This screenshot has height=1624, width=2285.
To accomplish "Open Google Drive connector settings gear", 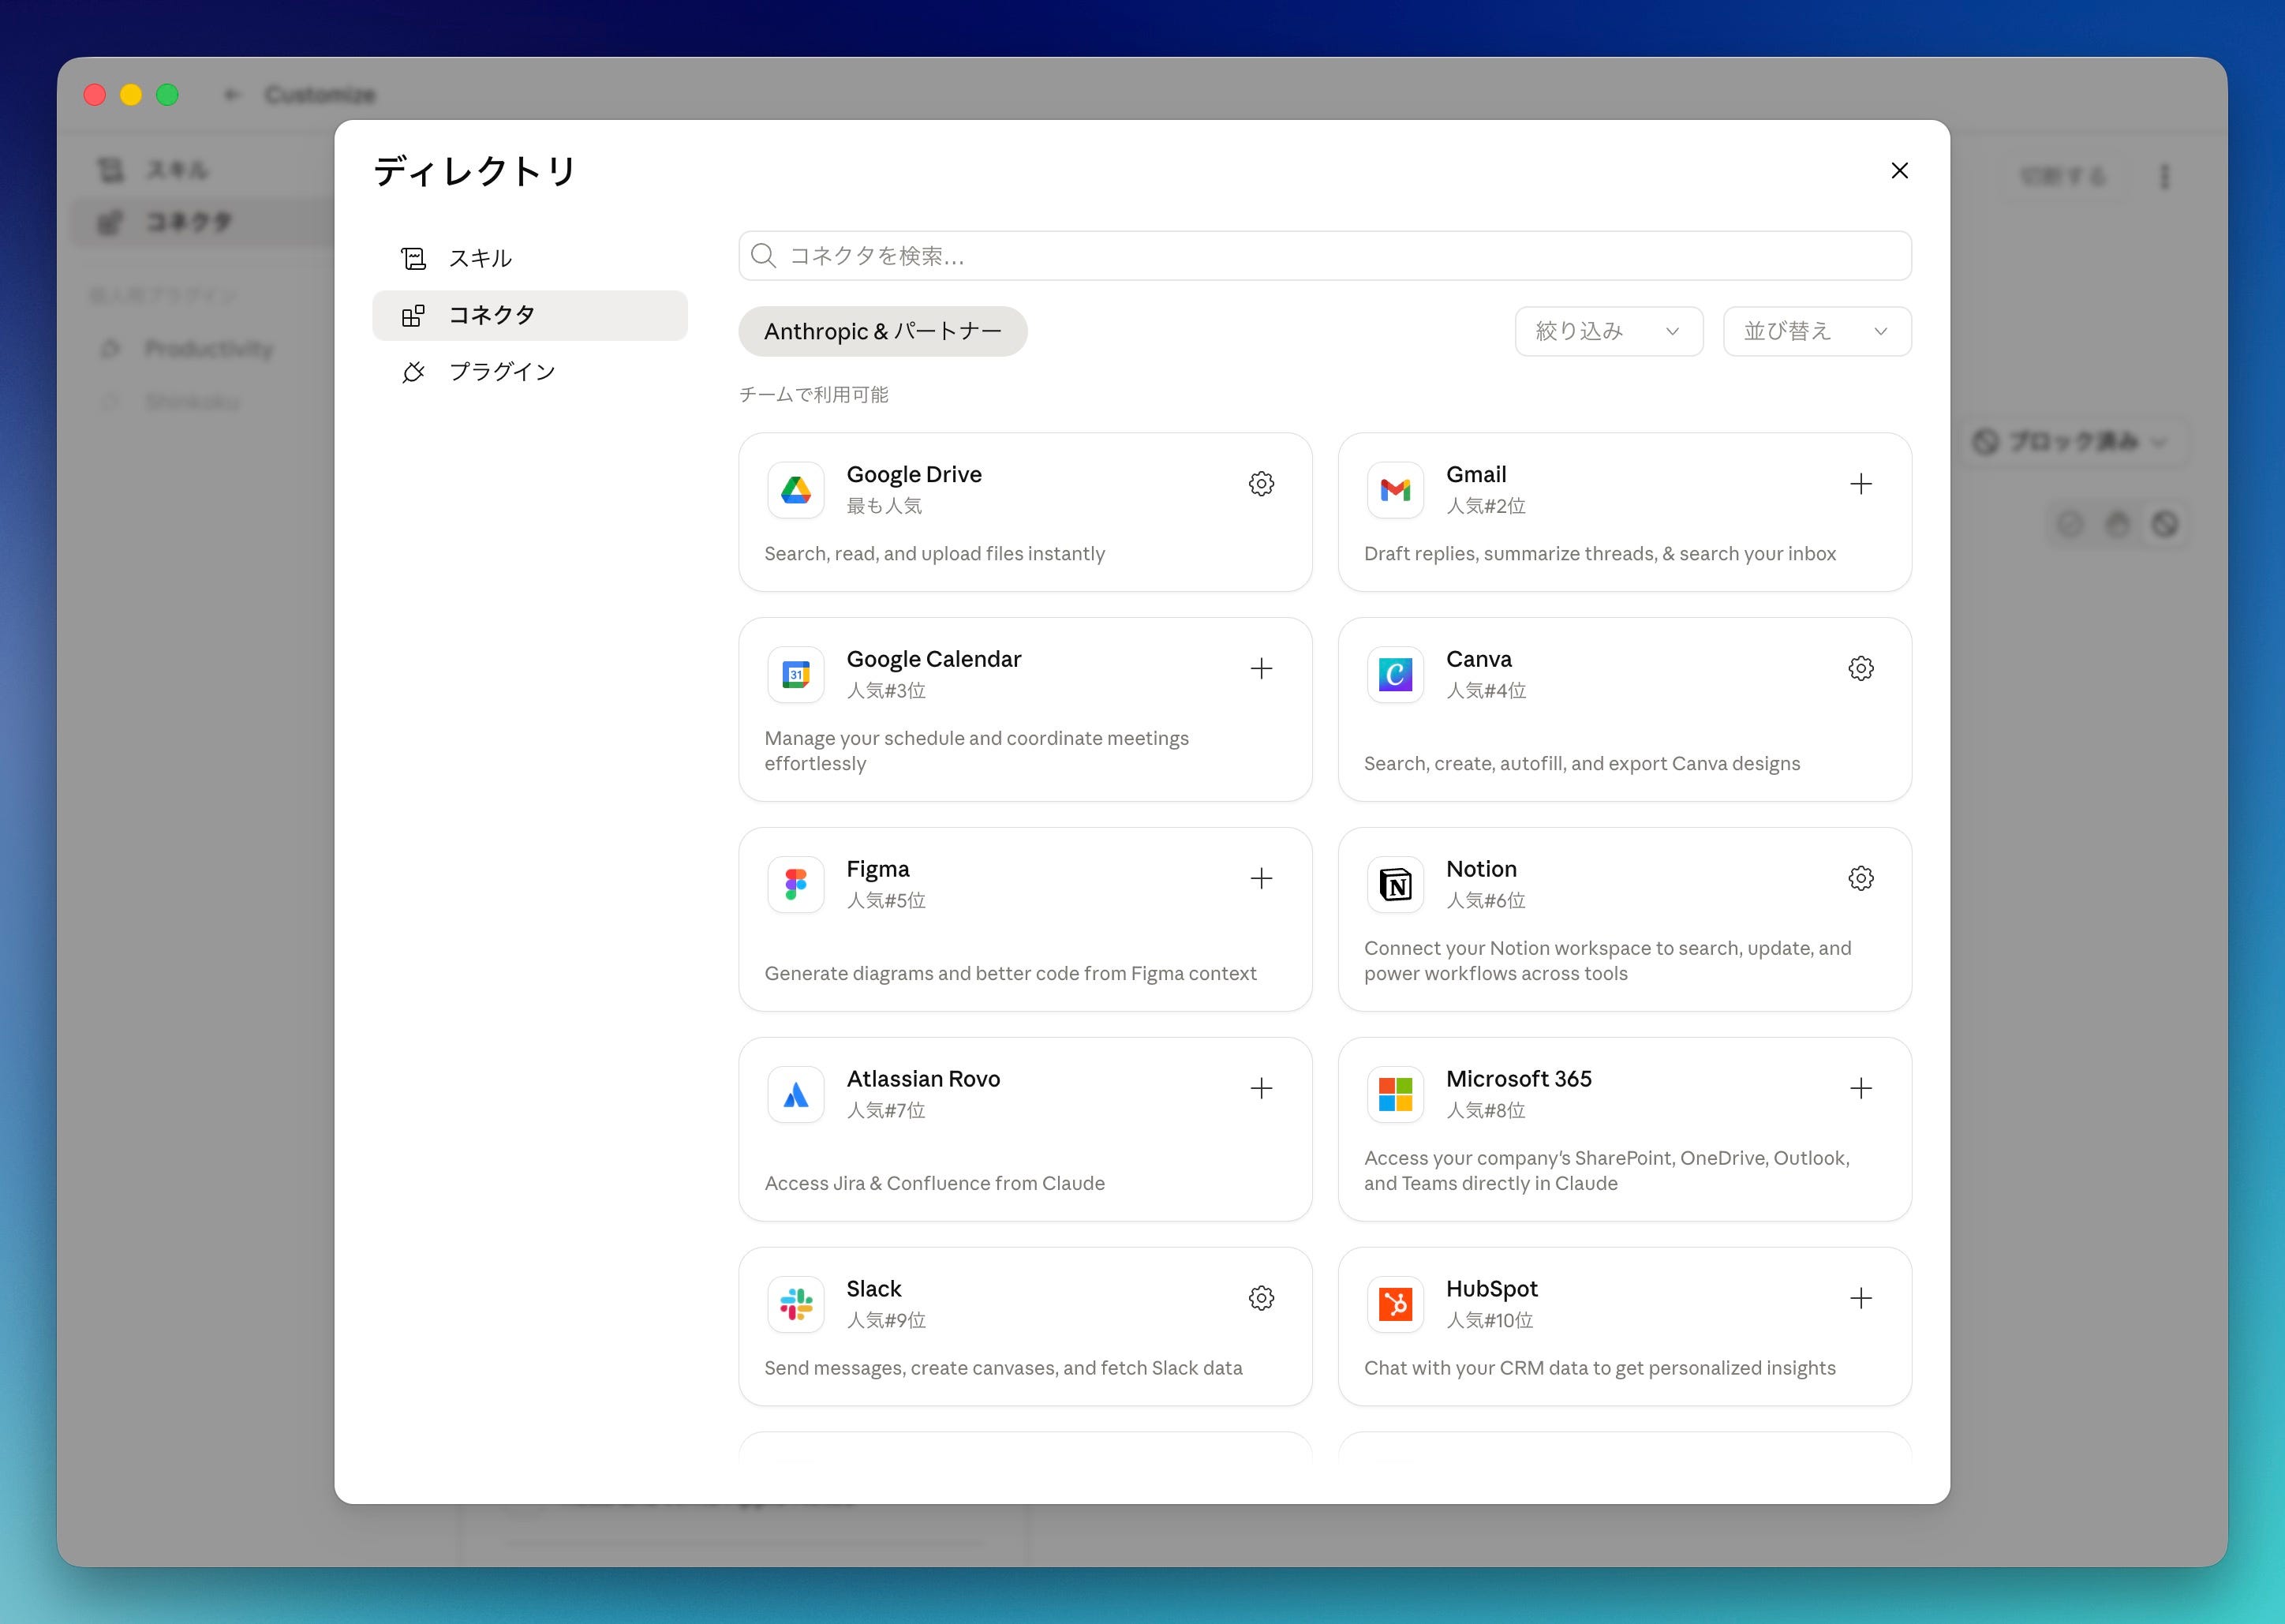I will [1261, 484].
